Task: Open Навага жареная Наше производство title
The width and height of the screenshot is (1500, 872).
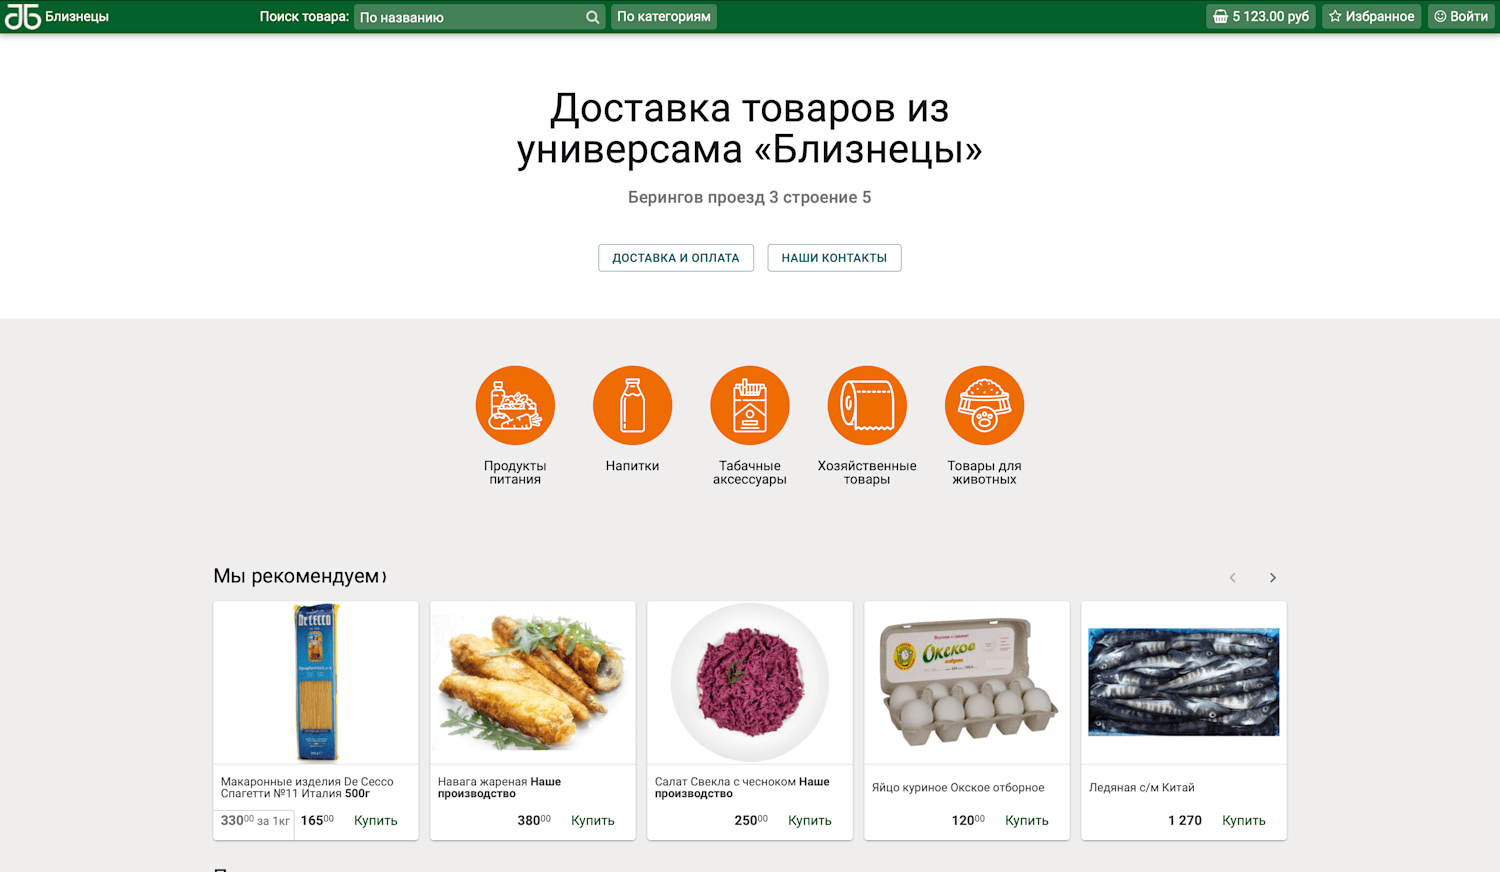Action: (x=499, y=787)
